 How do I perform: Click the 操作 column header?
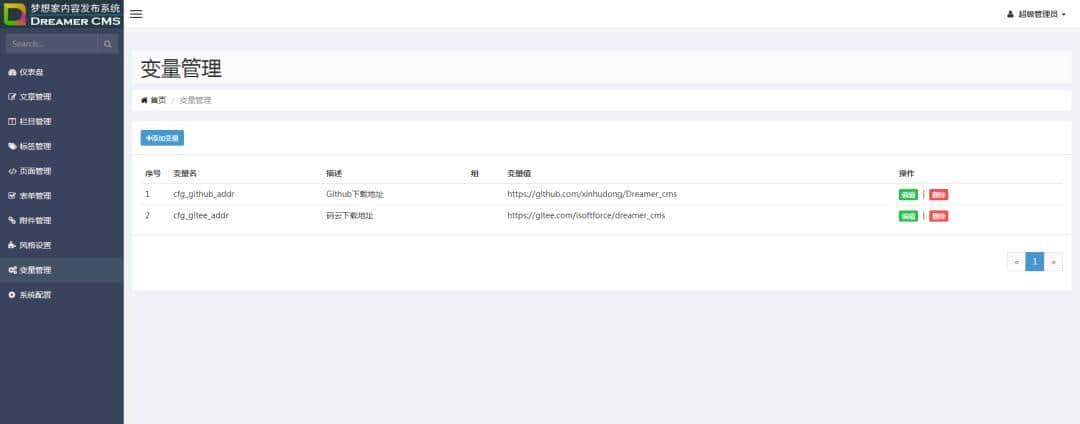click(907, 173)
